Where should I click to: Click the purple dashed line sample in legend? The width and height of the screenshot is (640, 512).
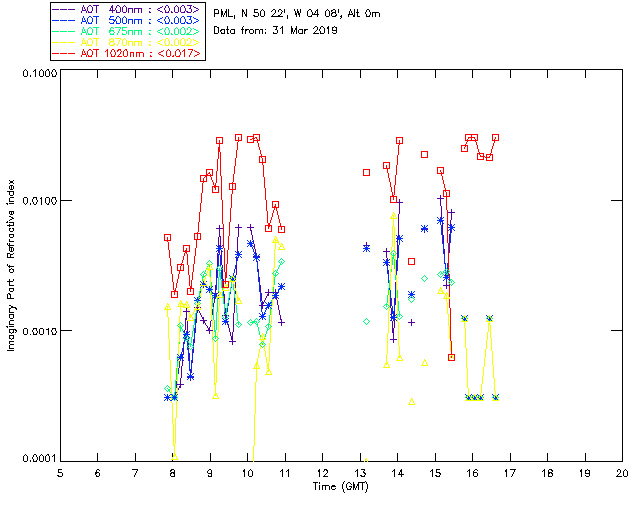click(64, 9)
